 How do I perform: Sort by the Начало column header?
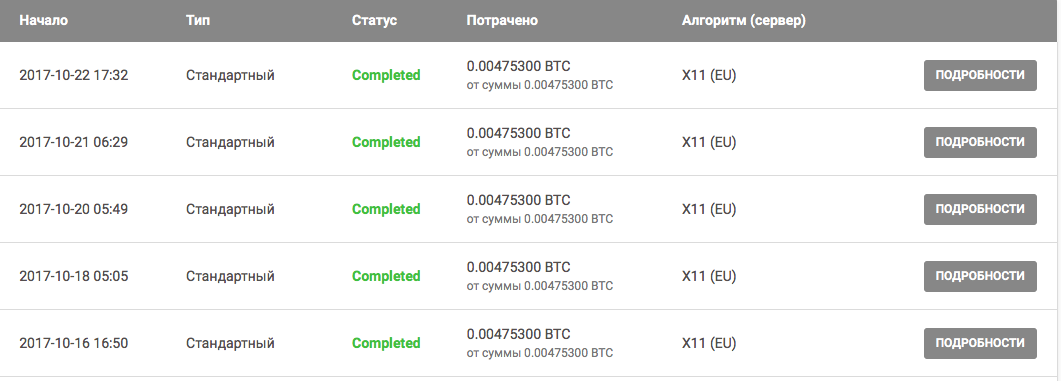pyautogui.click(x=43, y=20)
